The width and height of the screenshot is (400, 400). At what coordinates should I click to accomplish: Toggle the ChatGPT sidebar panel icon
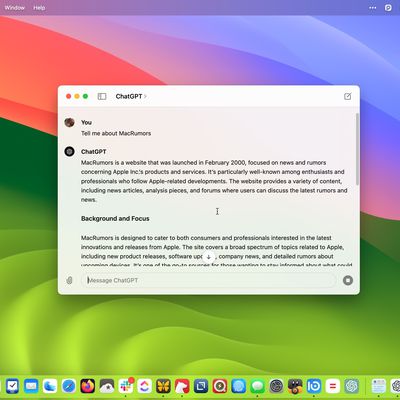[x=102, y=96]
